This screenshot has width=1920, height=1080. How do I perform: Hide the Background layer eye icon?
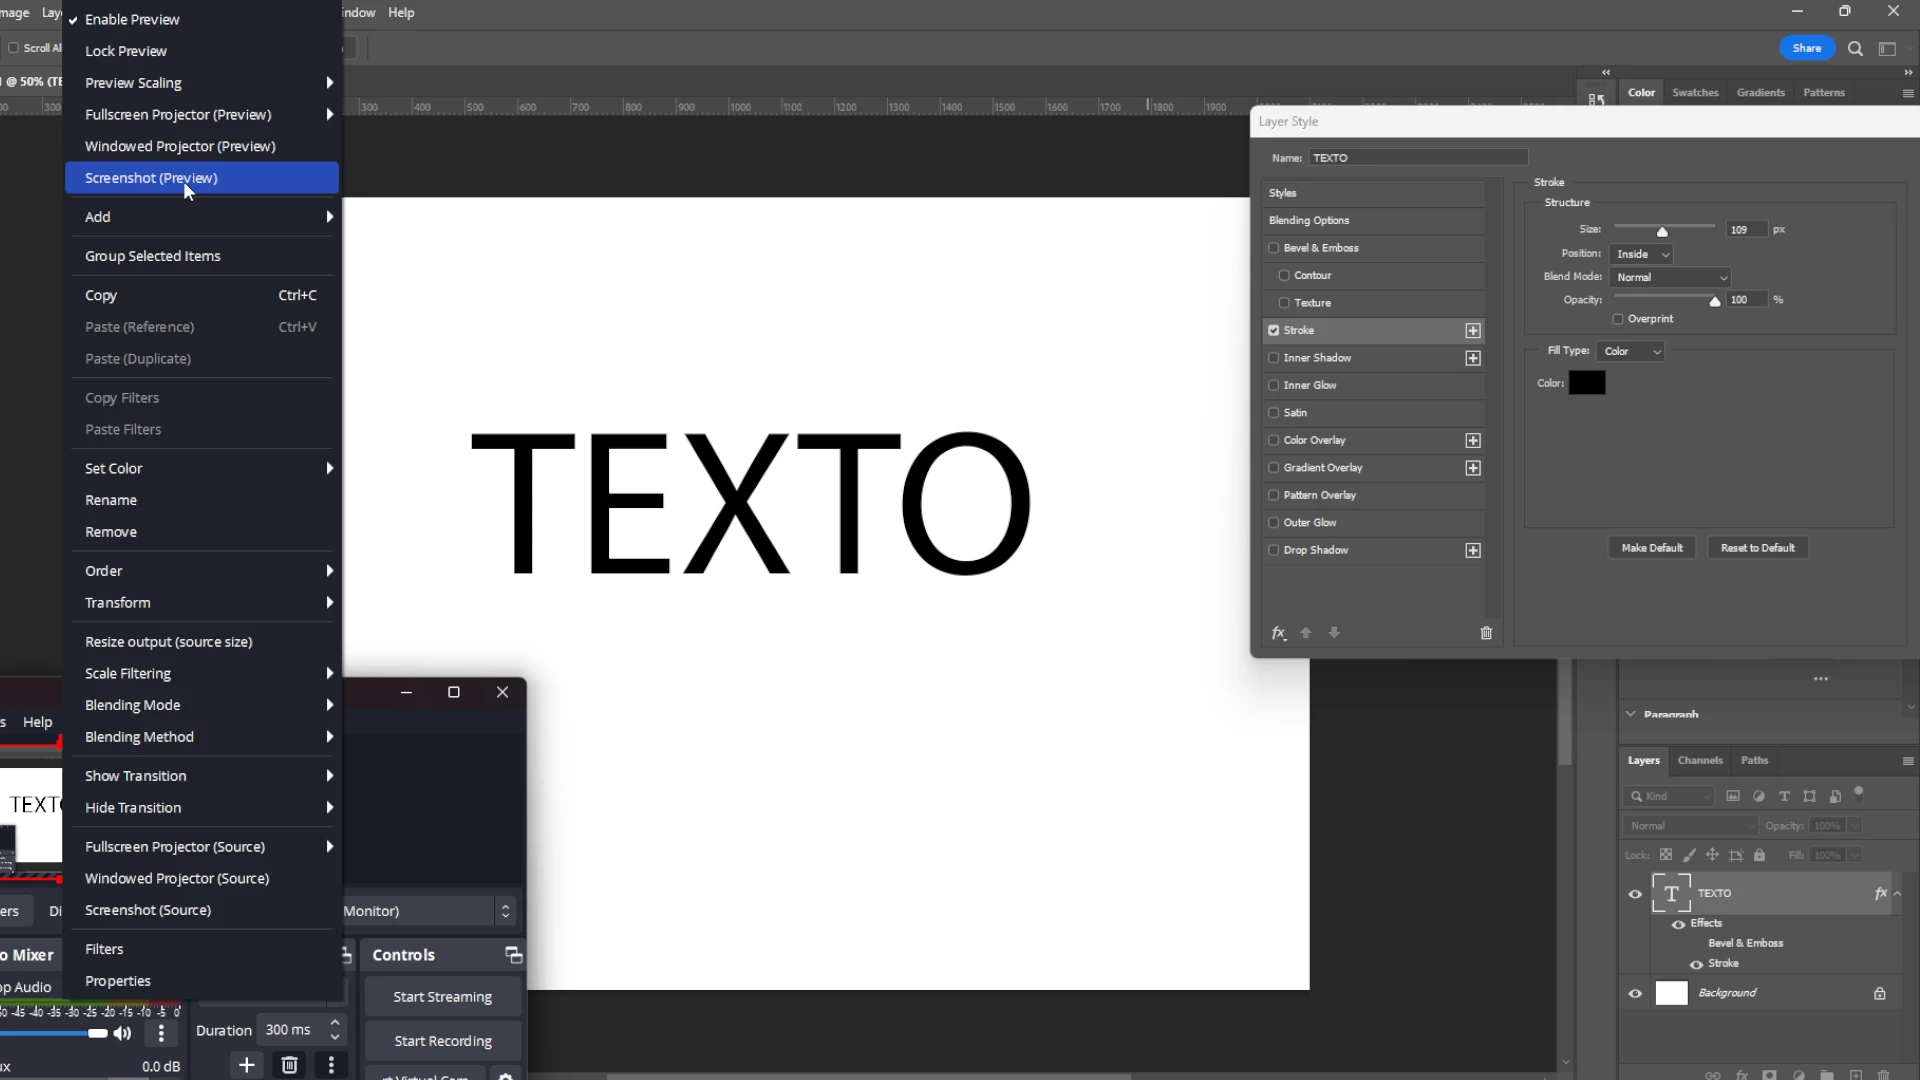coord(1635,993)
